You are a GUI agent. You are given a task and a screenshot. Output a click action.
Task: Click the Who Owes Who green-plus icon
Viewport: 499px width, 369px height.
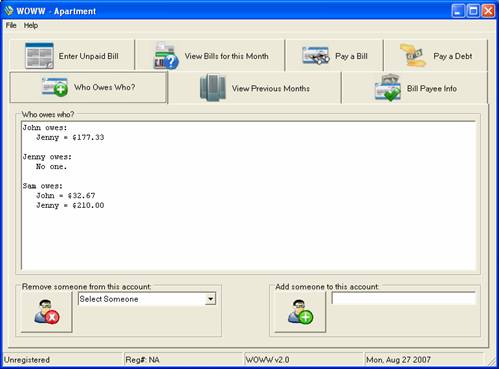click(55, 87)
